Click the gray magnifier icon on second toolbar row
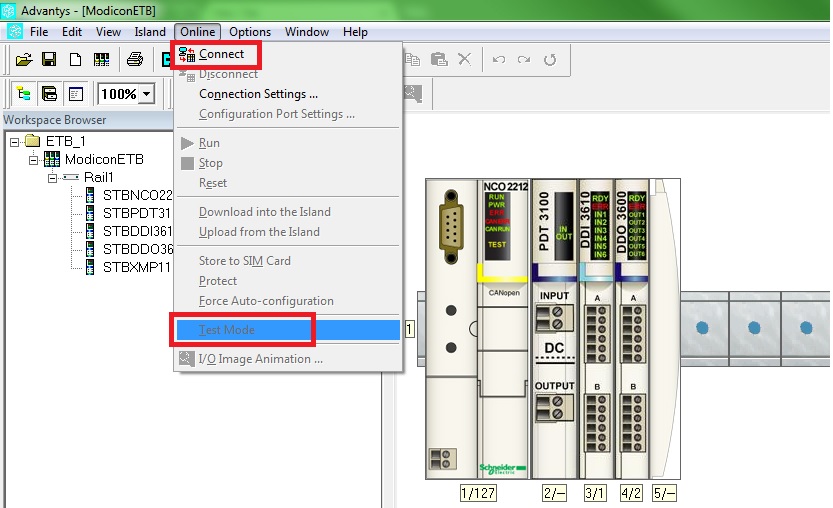 point(413,94)
